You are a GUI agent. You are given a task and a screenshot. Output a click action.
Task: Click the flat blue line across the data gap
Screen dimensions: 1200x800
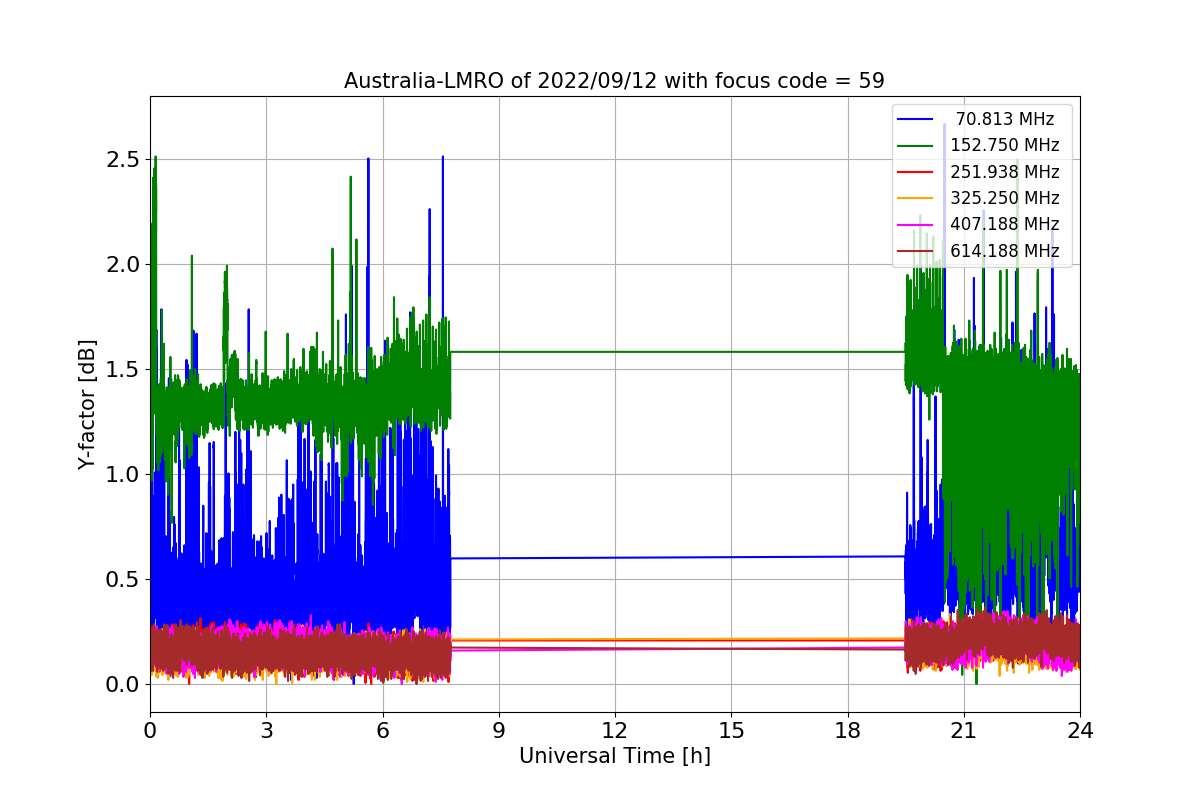tap(678, 557)
